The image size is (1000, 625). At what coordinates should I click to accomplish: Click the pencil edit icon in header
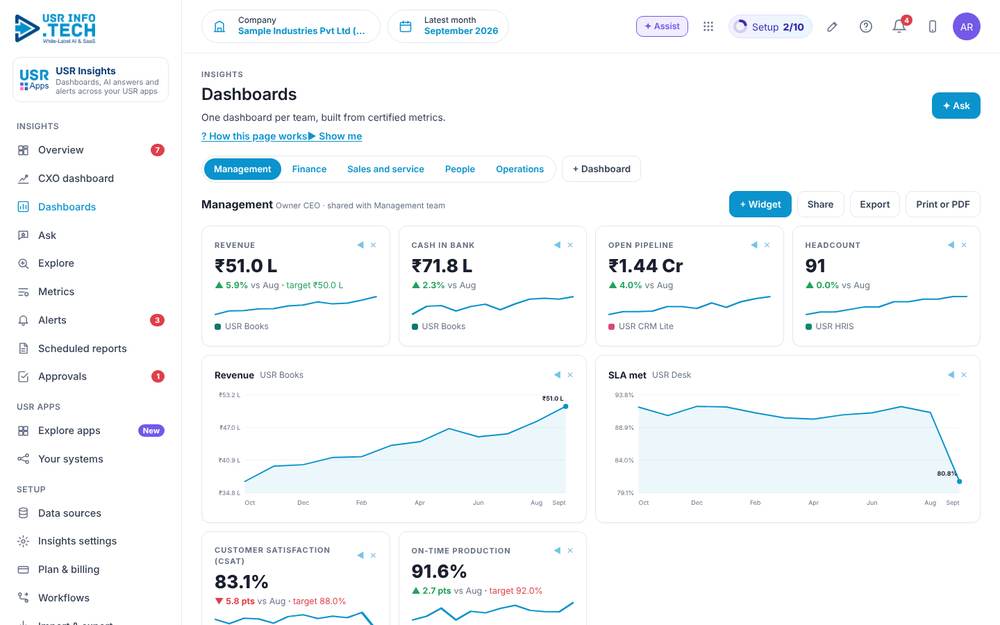coord(832,27)
